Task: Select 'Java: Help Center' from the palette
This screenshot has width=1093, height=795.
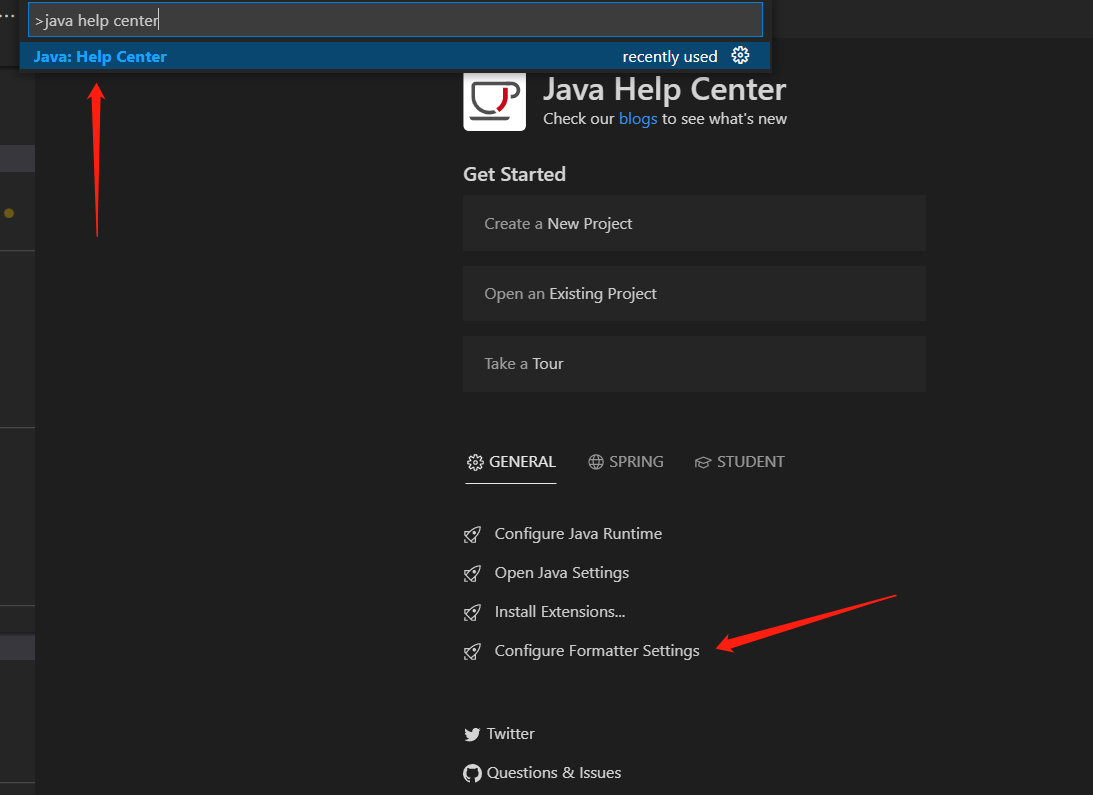Action: click(x=100, y=56)
